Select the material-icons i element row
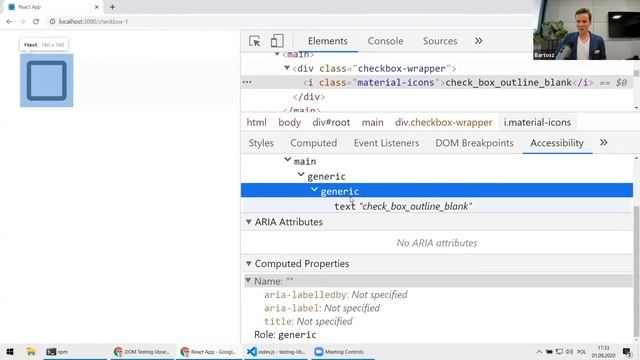Screen dimensions: 640x360 click(x=437, y=82)
